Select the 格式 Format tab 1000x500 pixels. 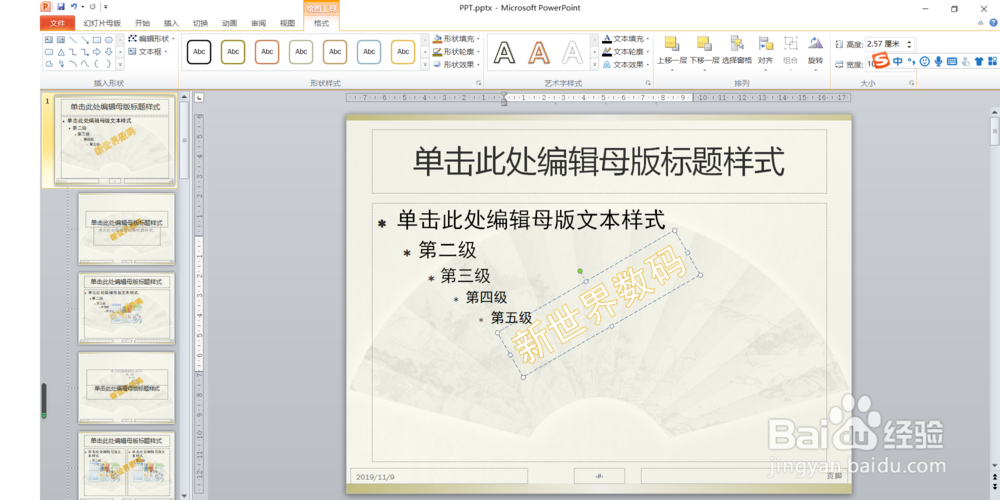click(x=321, y=24)
